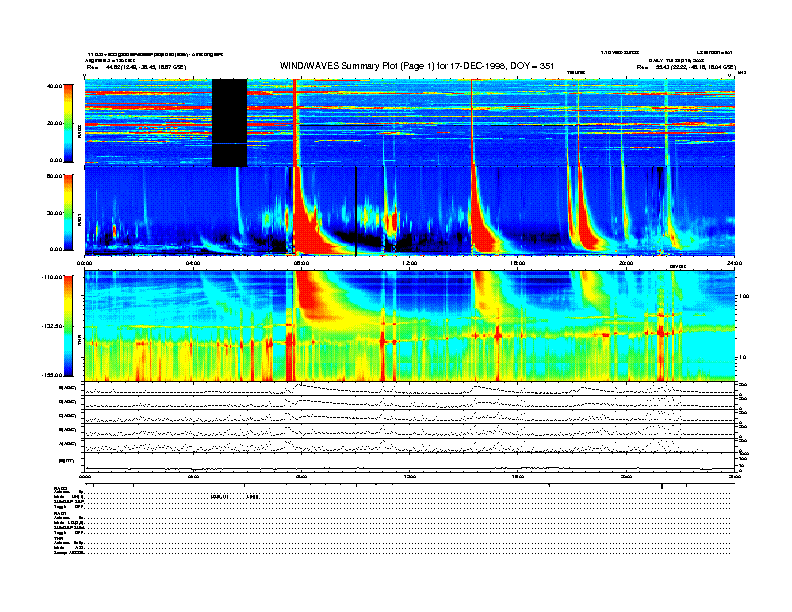Click the RAD1 color scale bar
Image resolution: width=792 pixels, height=612 pixels.
(x=68, y=212)
